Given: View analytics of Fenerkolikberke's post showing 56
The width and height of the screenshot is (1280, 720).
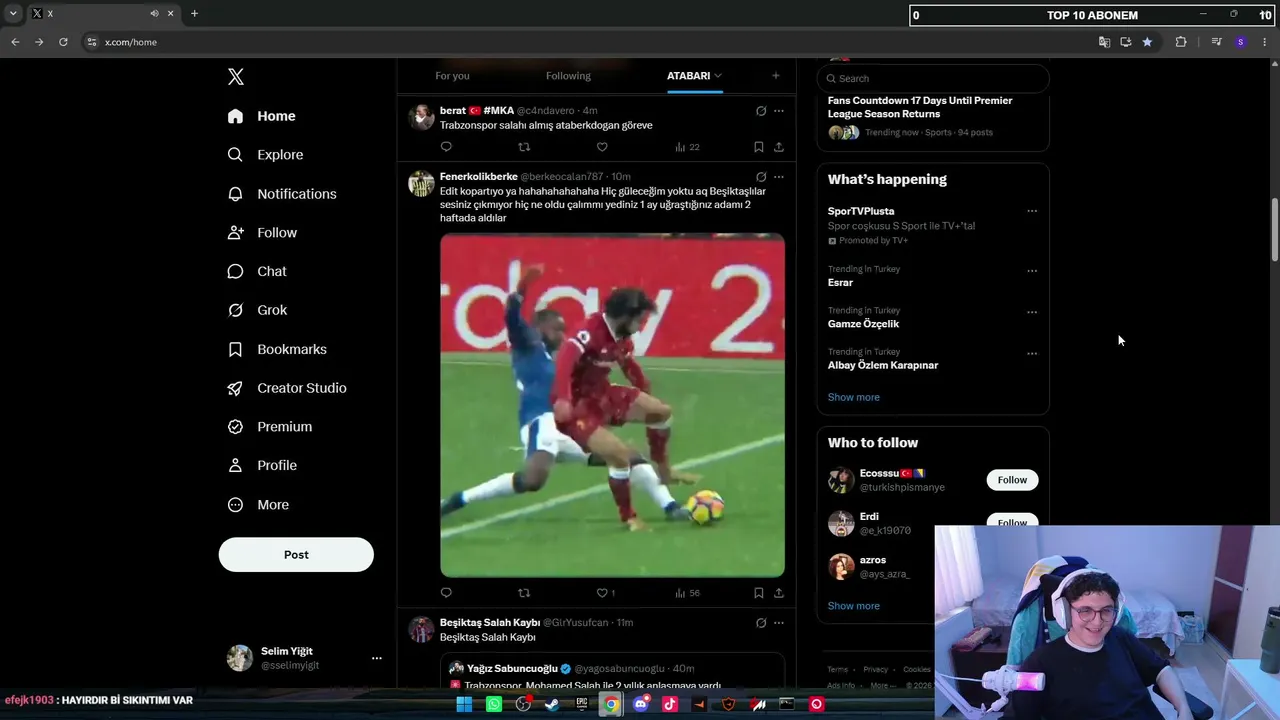Looking at the screenshot, I should tap(687, 593).
